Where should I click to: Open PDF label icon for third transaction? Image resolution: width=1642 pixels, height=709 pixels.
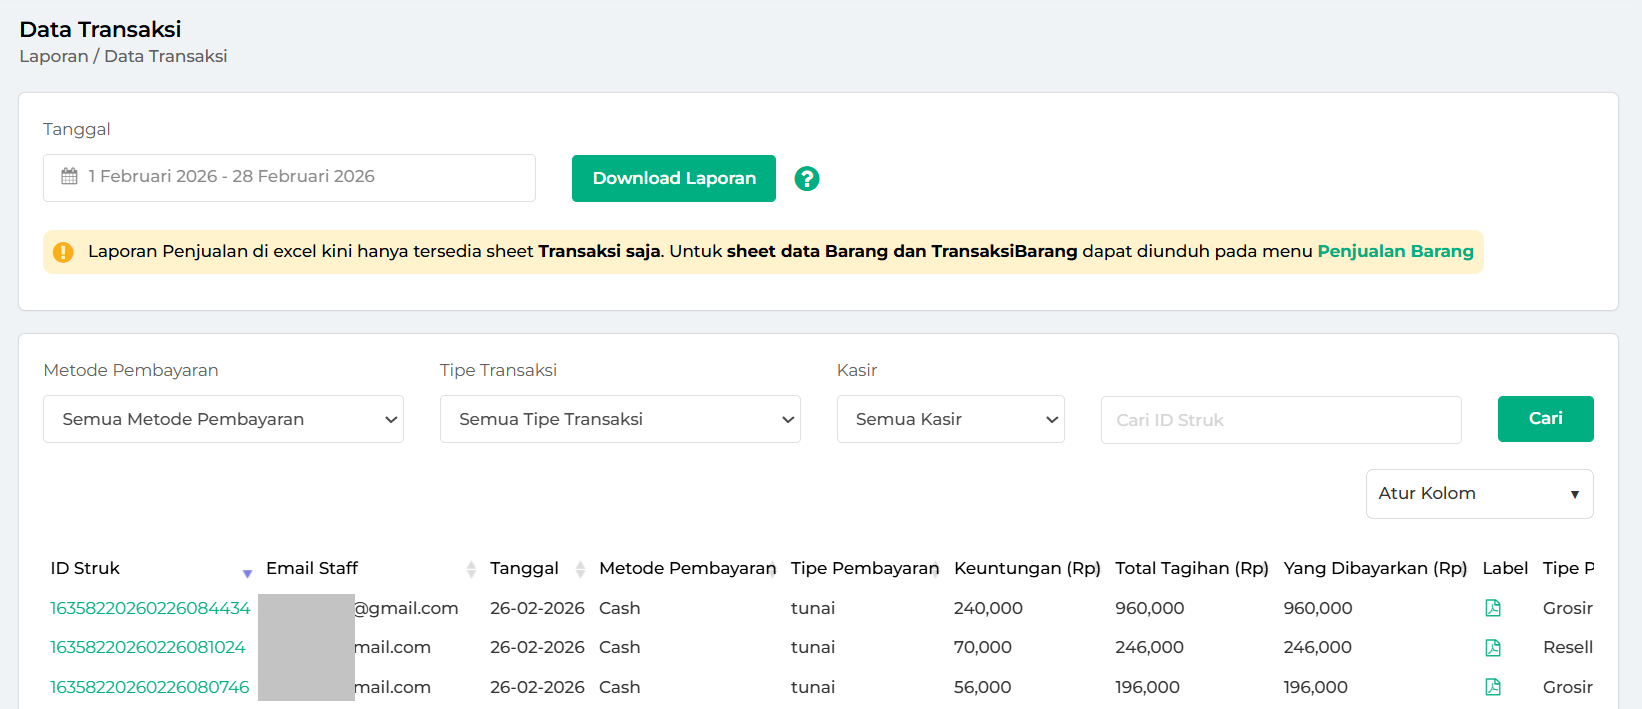[1492, 687]
